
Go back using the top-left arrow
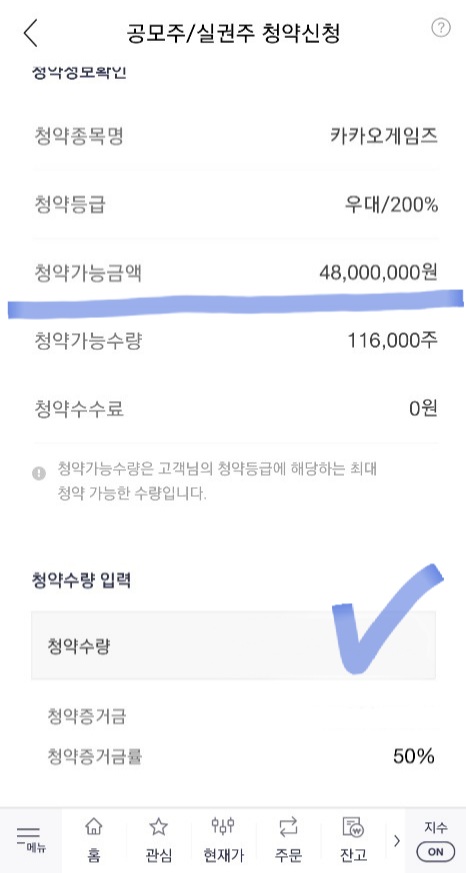pyautogui.click(x=31, y=32)
